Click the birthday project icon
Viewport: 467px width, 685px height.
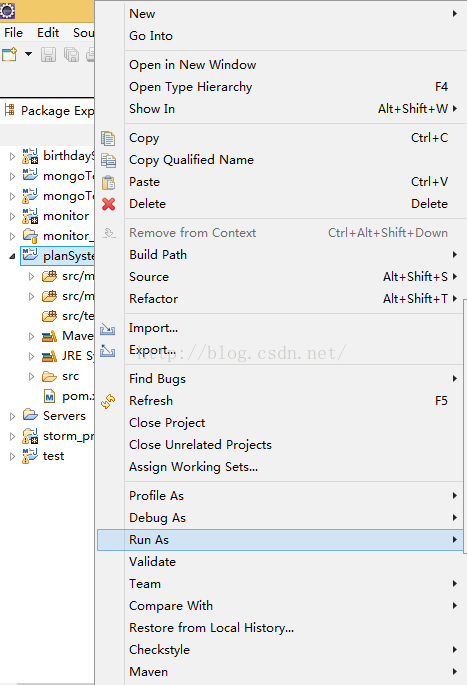30,156
